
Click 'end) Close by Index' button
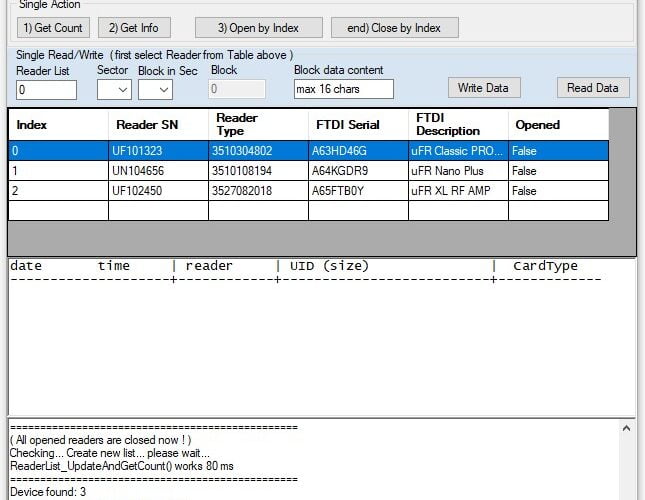pyautogui.click(x=394, y=28)
